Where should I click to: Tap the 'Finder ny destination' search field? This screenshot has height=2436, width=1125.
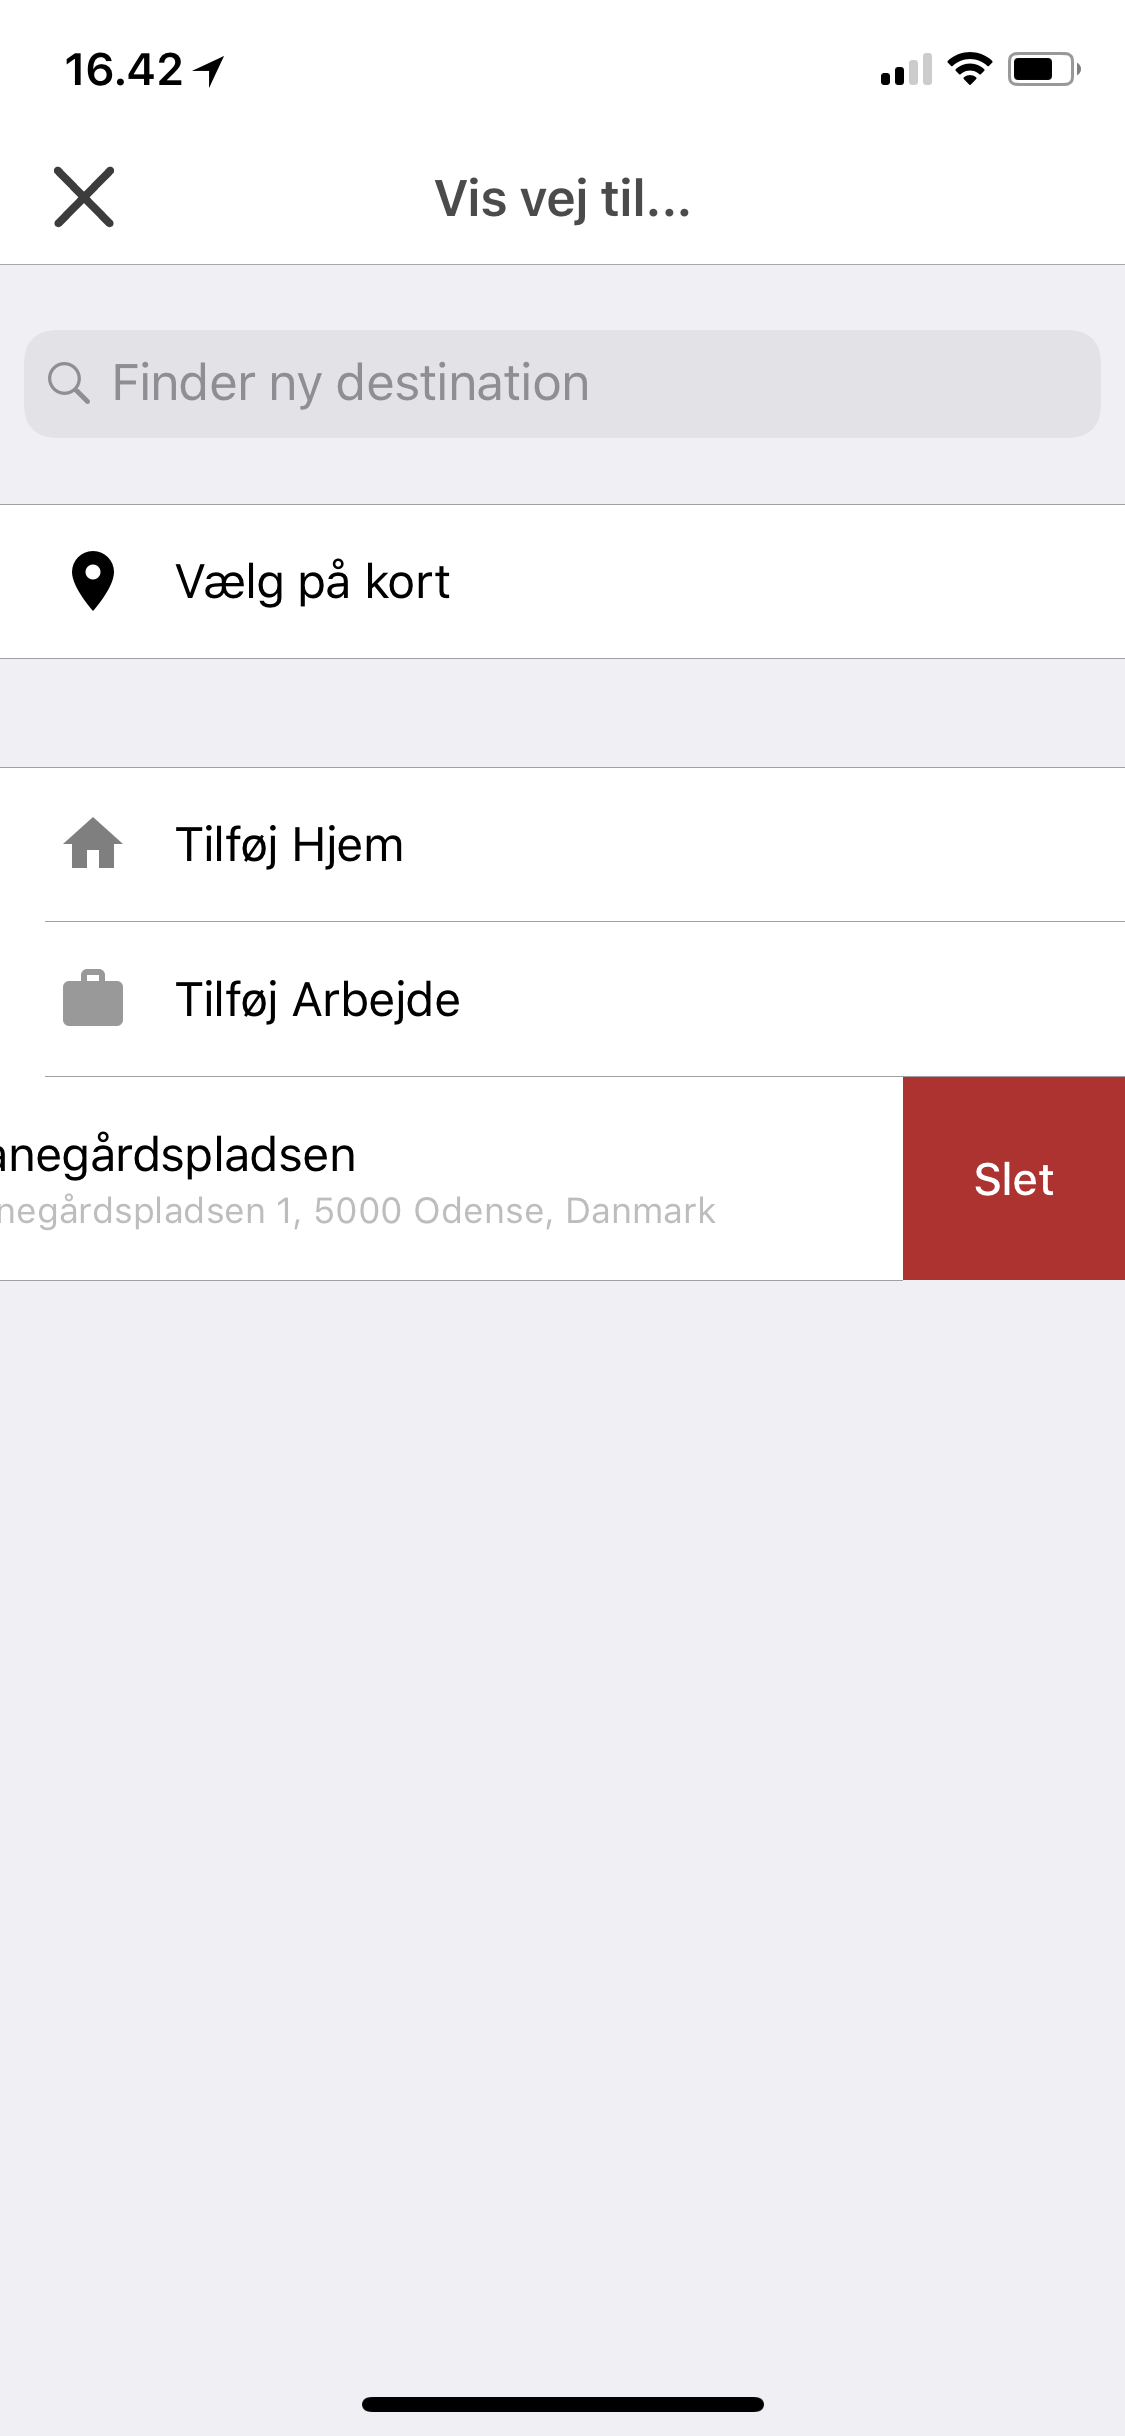[x=562, y=384]
